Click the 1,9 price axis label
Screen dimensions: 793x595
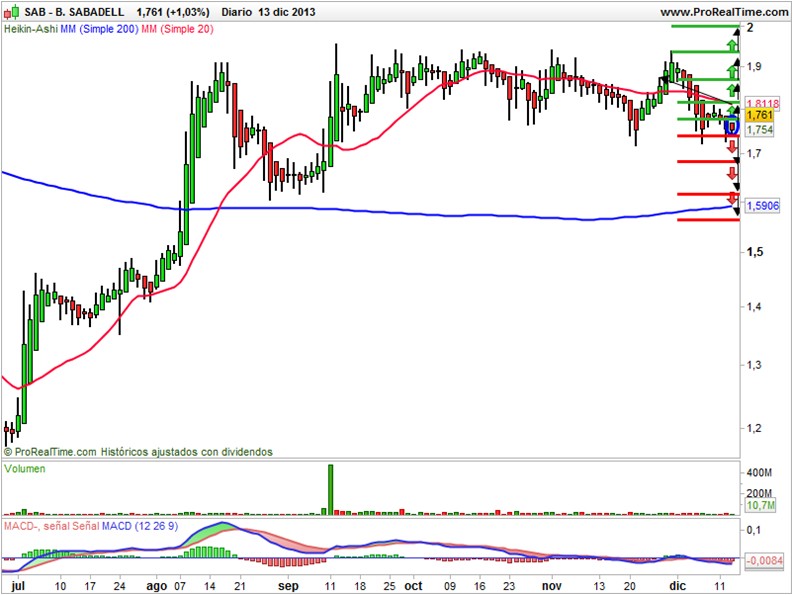point(754,66)
